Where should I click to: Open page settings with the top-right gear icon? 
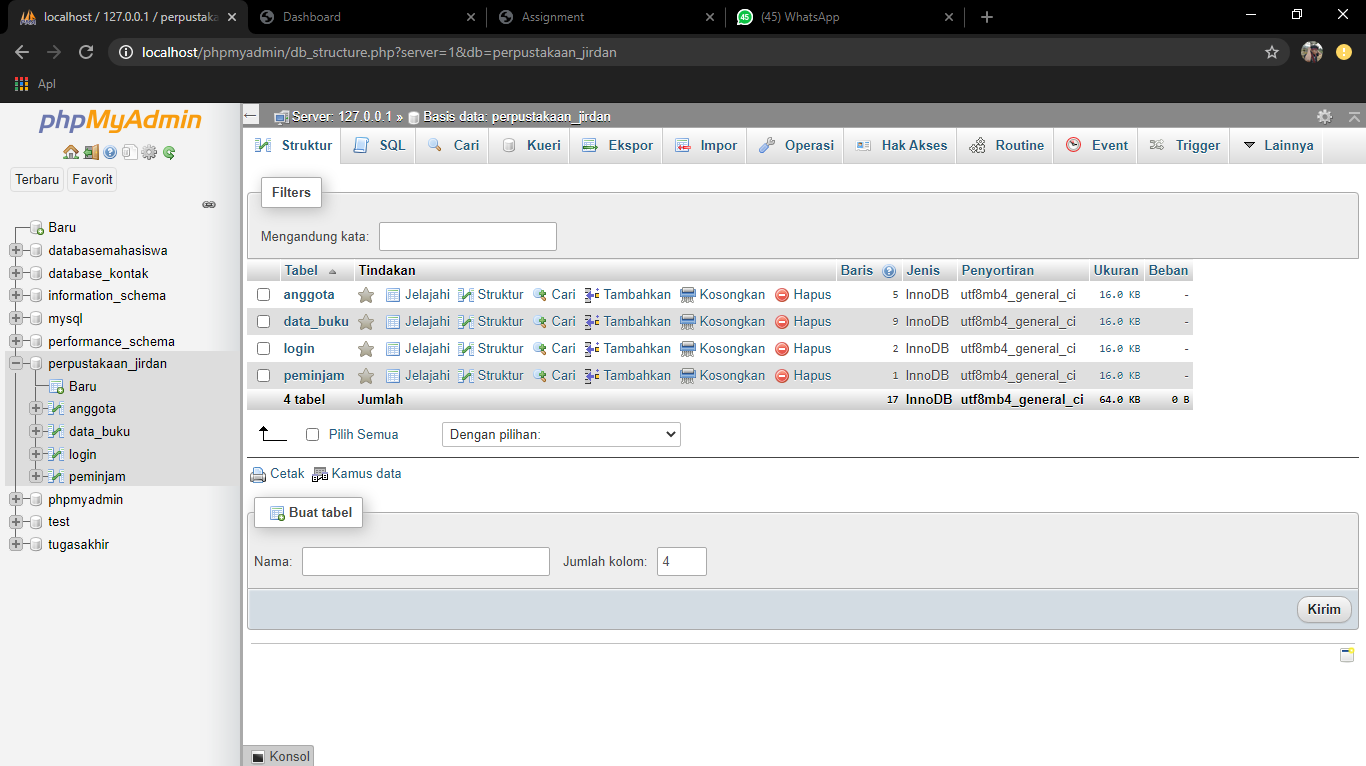point(1324,116)
